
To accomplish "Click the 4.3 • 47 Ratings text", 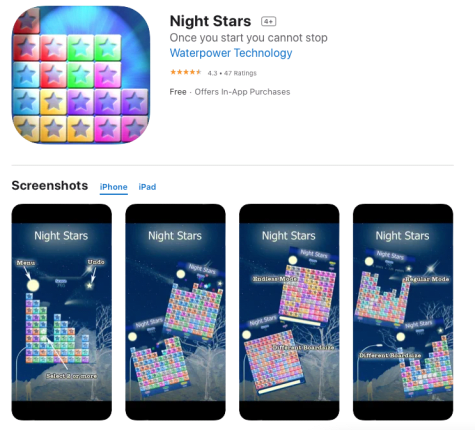I will tap(232, 73).
